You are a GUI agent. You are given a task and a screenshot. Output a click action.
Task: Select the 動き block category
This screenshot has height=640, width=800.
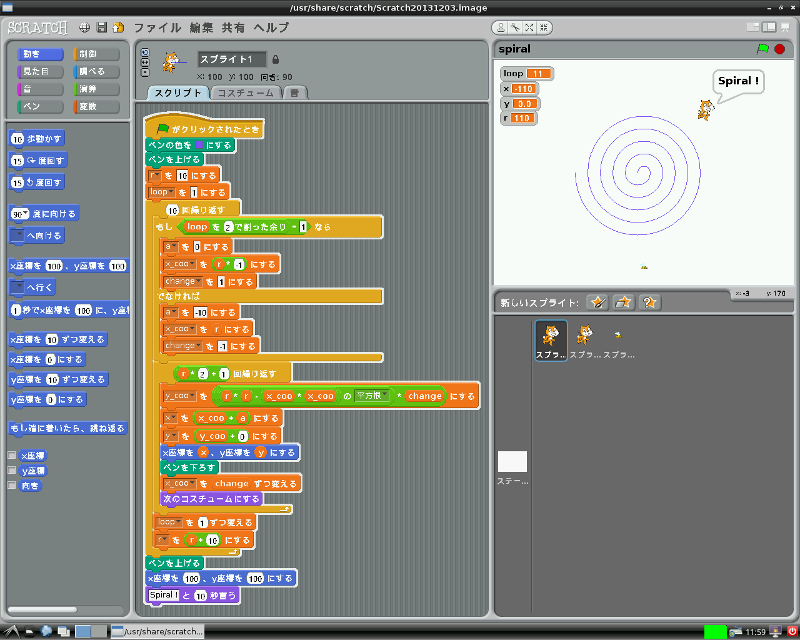tap(40, 54)
